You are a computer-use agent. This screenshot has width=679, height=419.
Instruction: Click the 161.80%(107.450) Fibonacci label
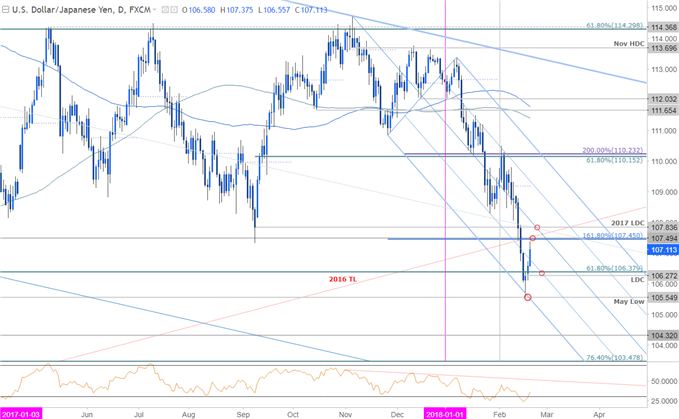coord(613,235)
